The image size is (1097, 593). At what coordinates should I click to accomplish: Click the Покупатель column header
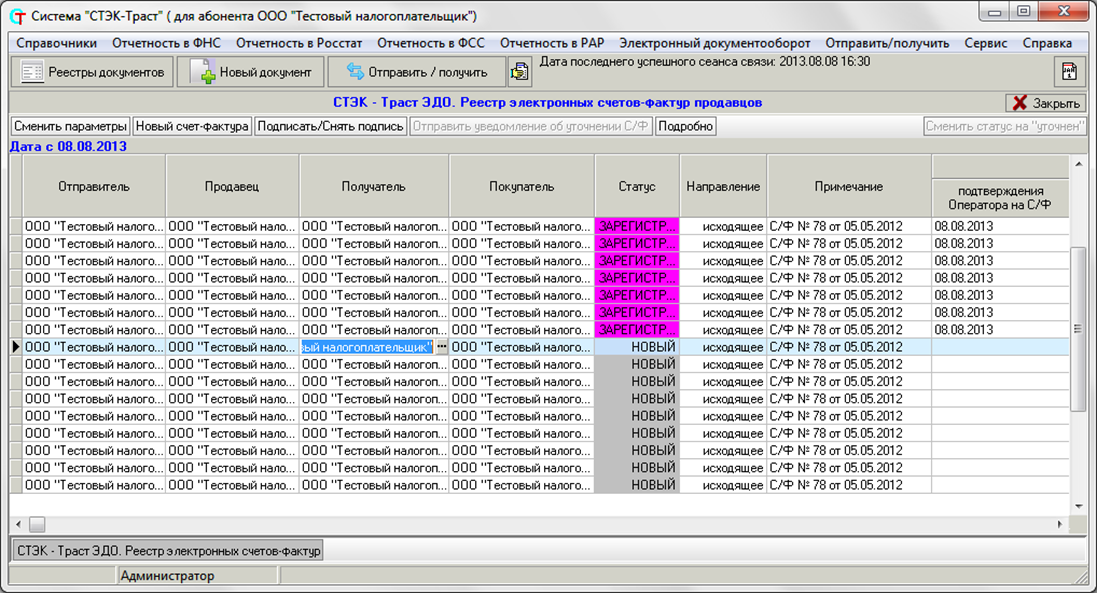[522, 187]
